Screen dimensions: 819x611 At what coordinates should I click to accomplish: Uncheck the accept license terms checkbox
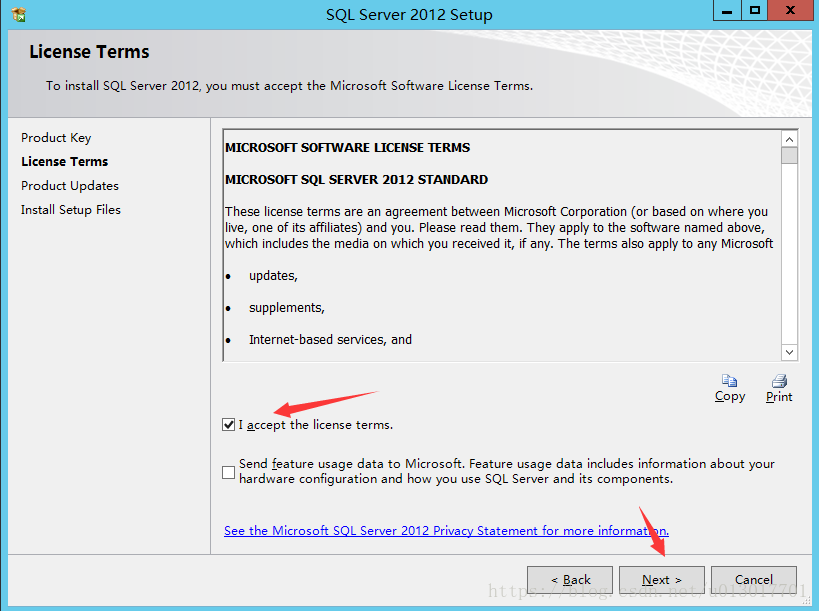pyautogui.click(x=228, y=425)
